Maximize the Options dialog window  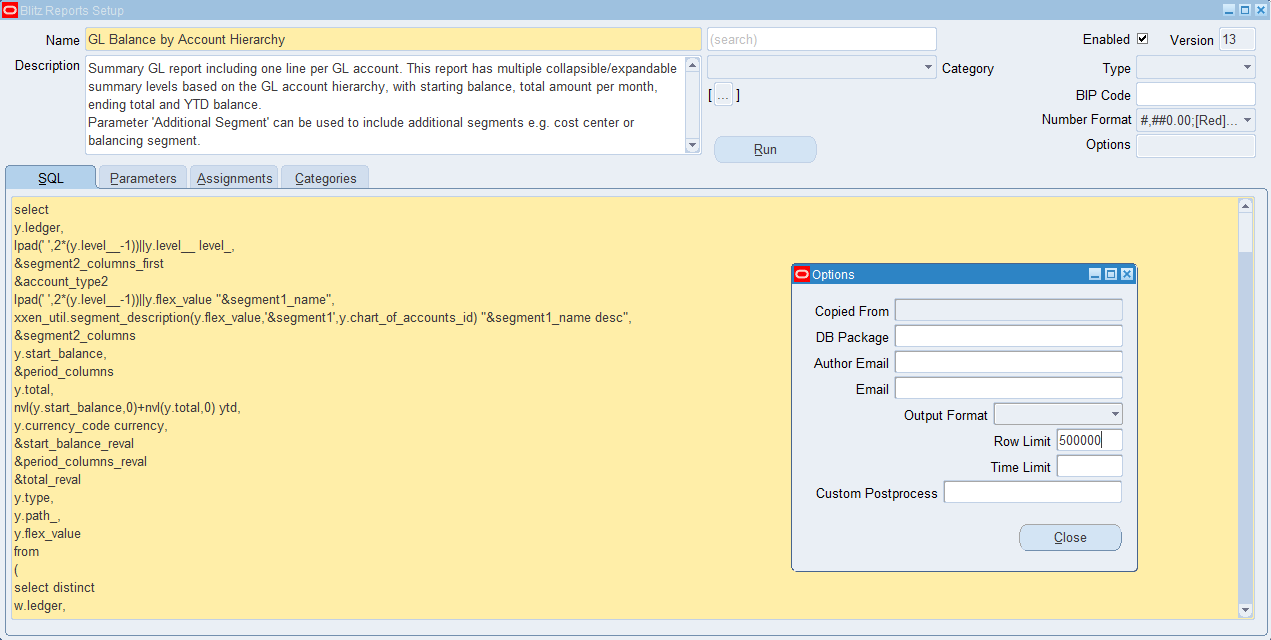click(x=1110, y=274)
